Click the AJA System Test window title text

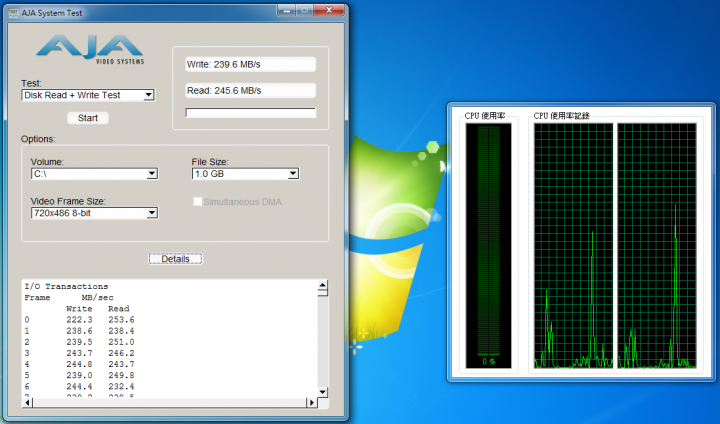[52, 13]
